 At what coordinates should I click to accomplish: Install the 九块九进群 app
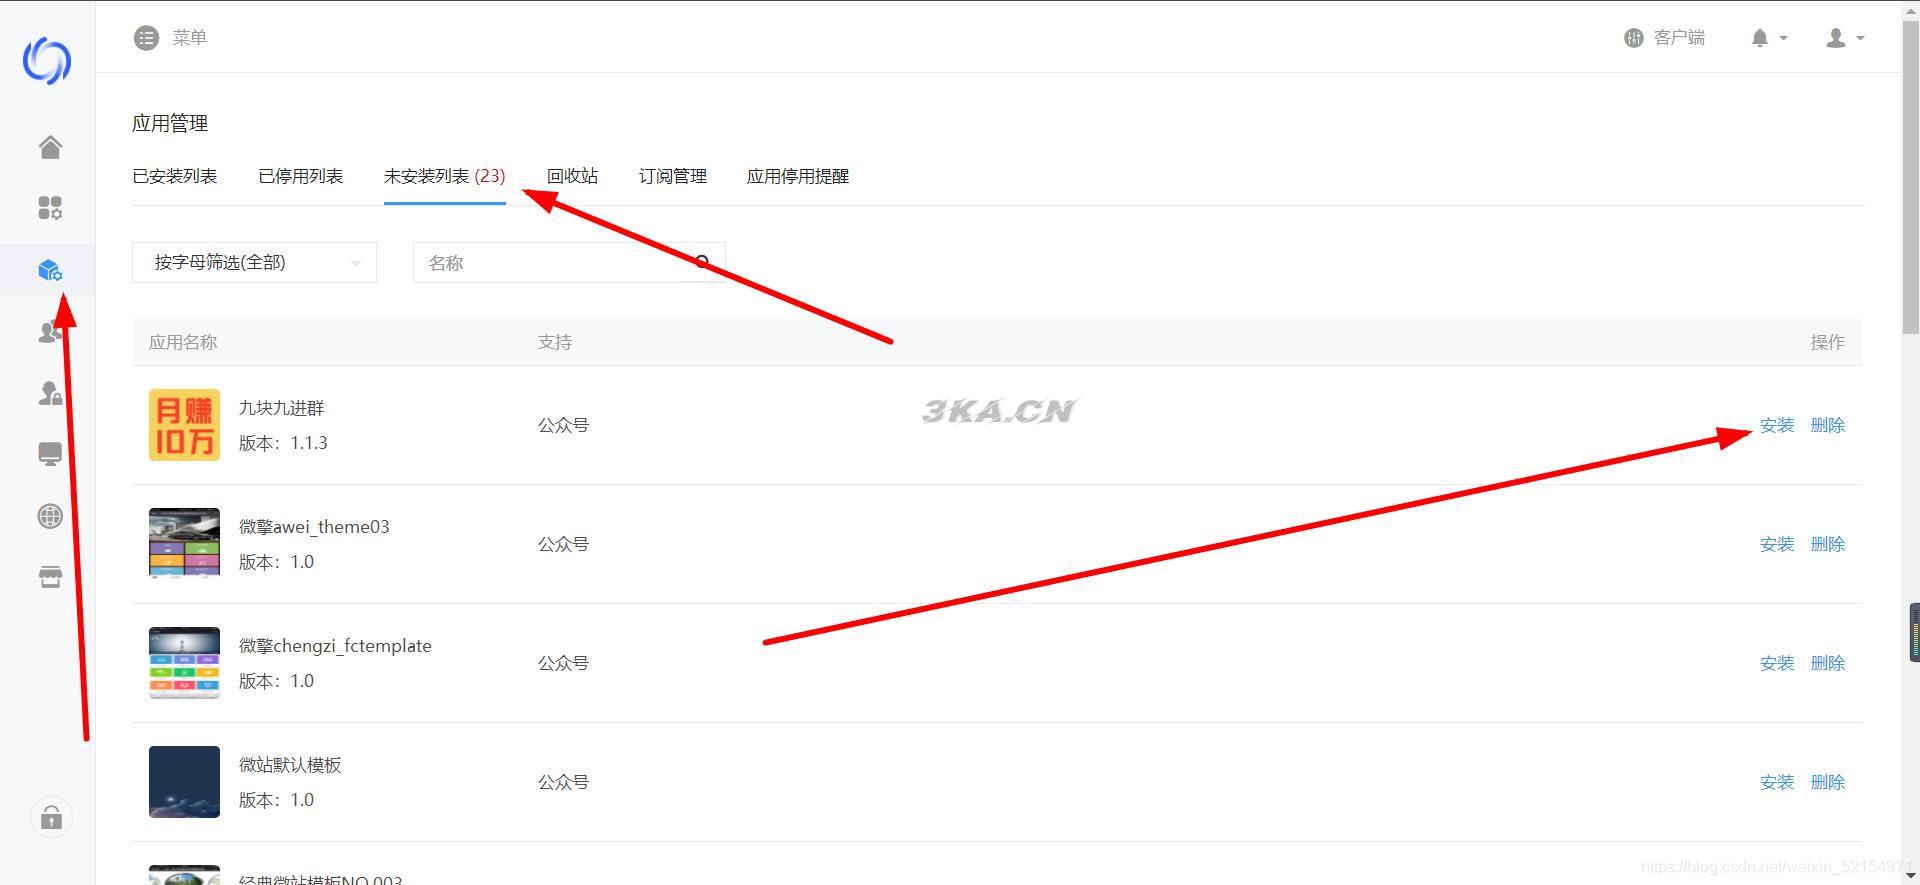1777,425
